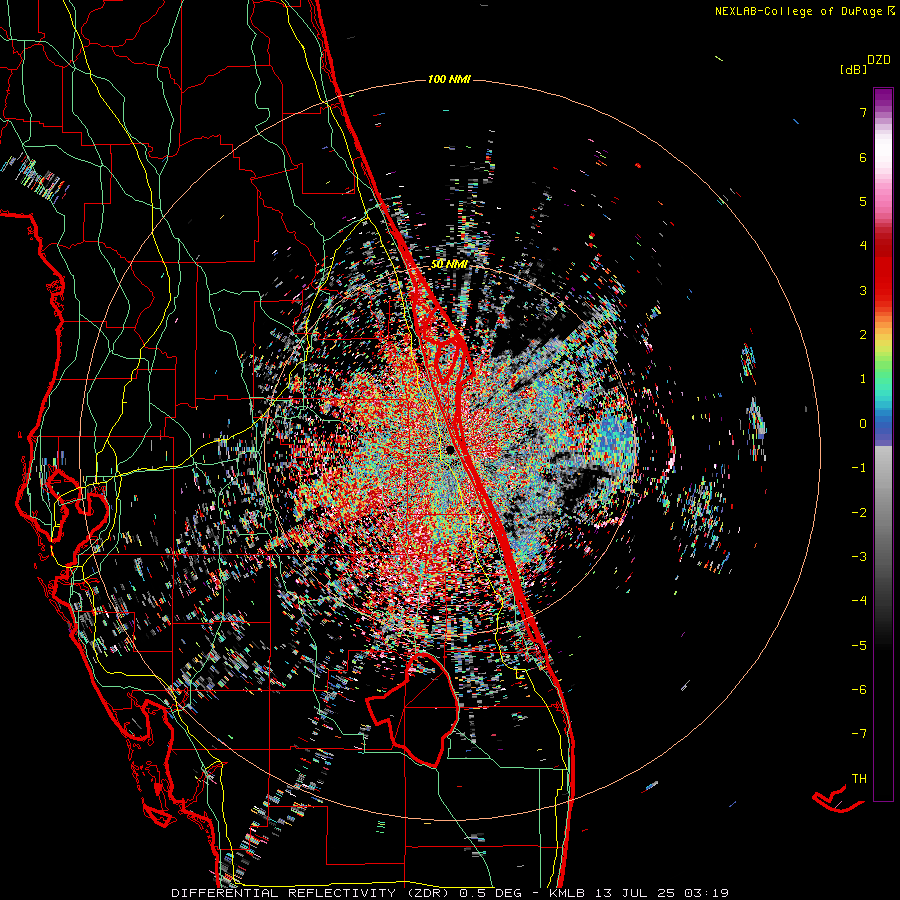Screen dimensions: 900x900
Task: Click the KMLB radar site identifier
Action: (568, 893)
